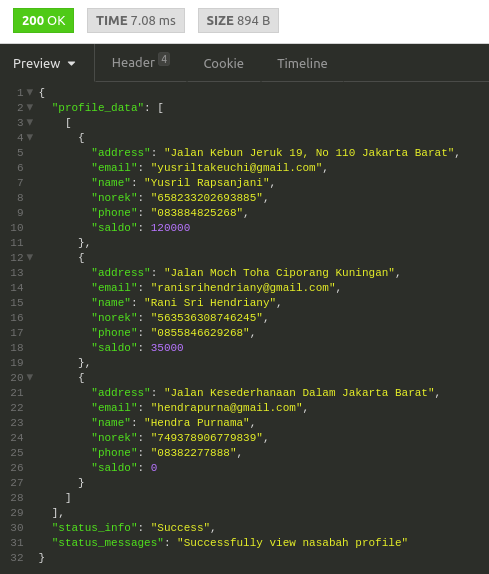489x574 pixels.
Task: Click the saldo value 35000
Action: (167, 348)
